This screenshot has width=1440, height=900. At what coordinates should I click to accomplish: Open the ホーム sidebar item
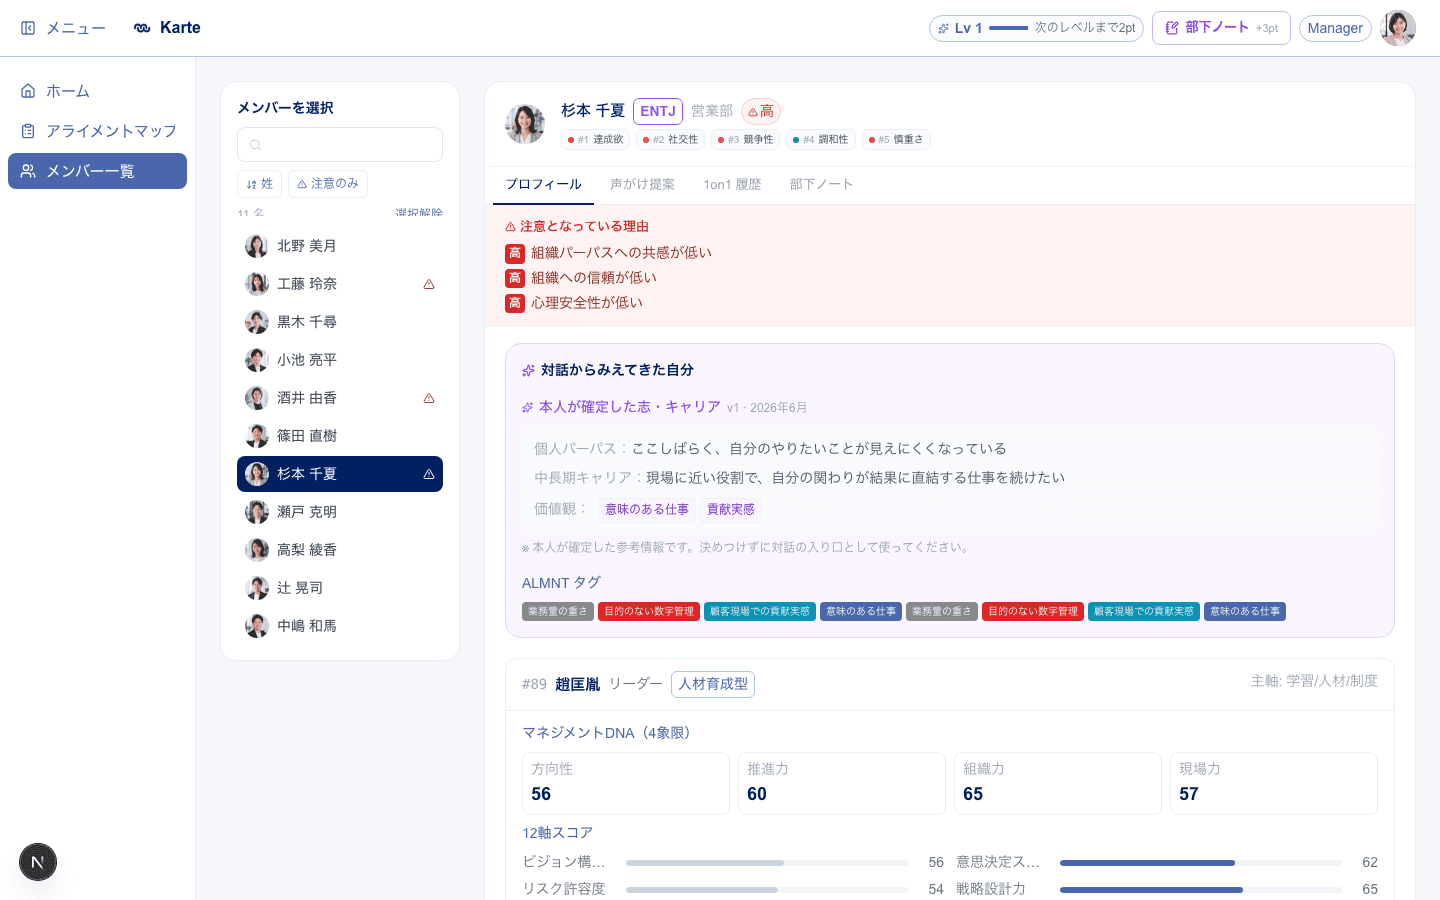[97, 91]
